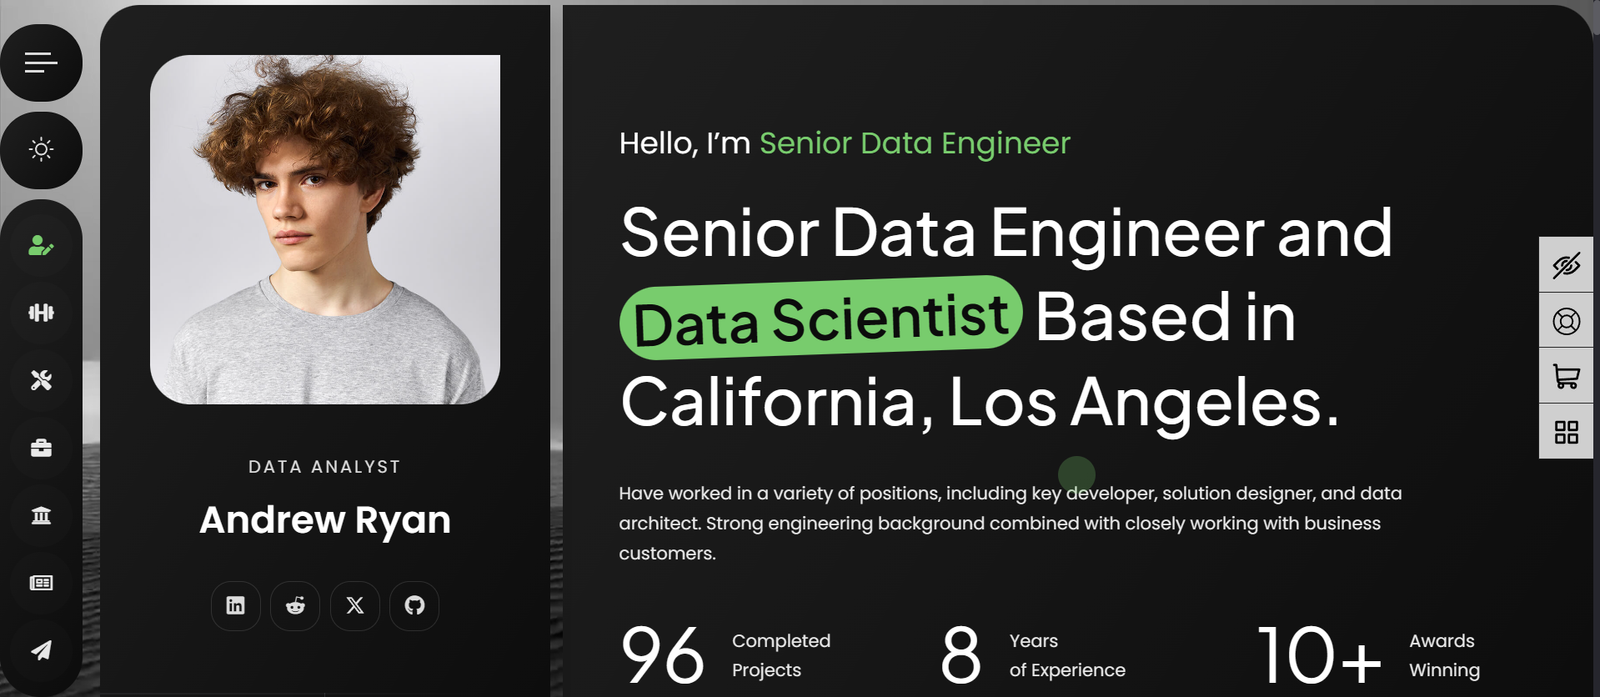Viewport: 1600px width, 697px height.
Task: Open Education section bank icon
Action: (41, 516)
